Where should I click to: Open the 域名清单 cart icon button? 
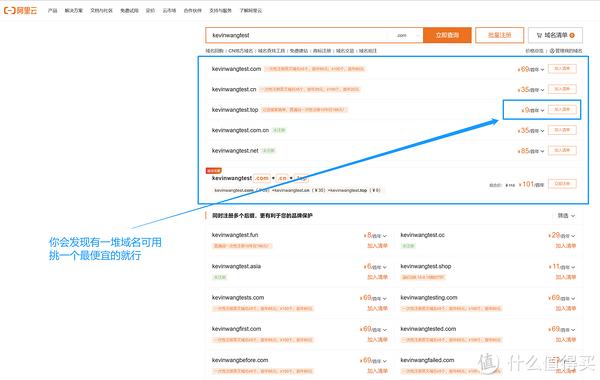click(x=555, y=35)
